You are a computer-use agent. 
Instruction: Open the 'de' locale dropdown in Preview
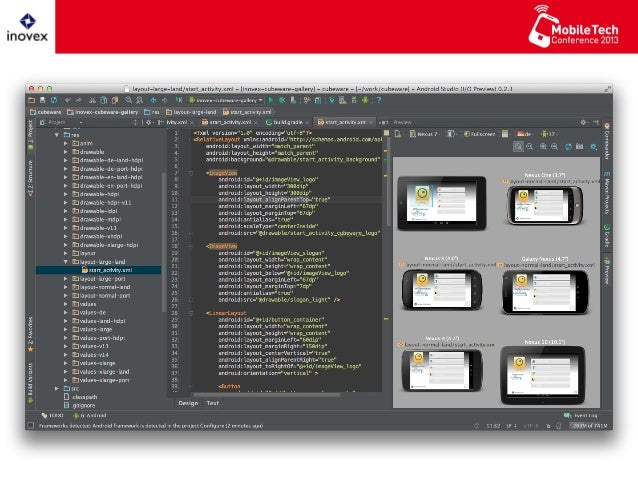coord(525,134)
